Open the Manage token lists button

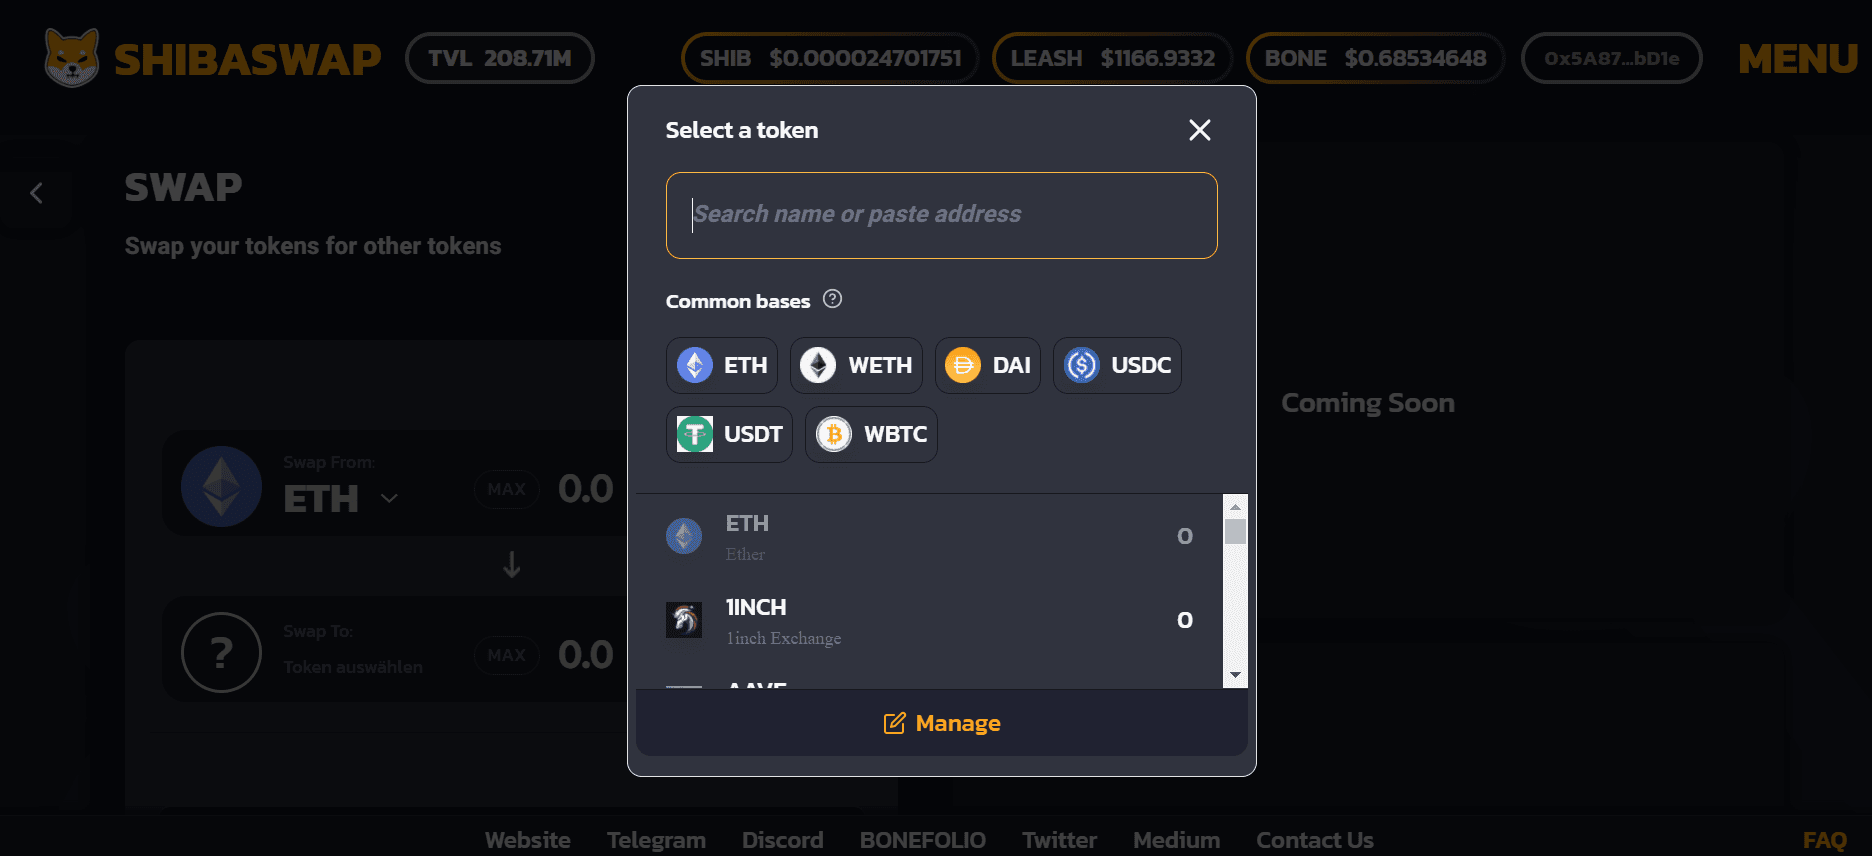coord(942,723)
